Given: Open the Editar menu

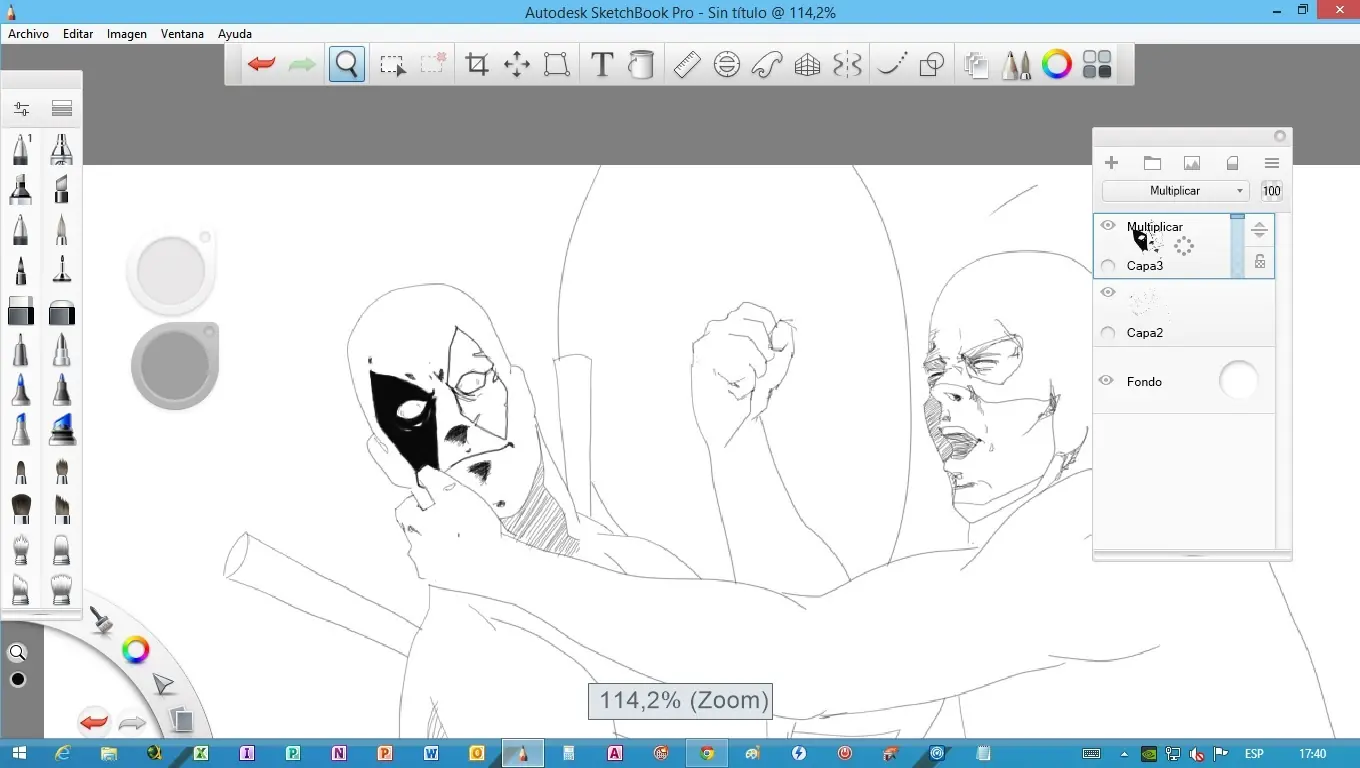Looking at the screenshot, I should tap(78, 34).
